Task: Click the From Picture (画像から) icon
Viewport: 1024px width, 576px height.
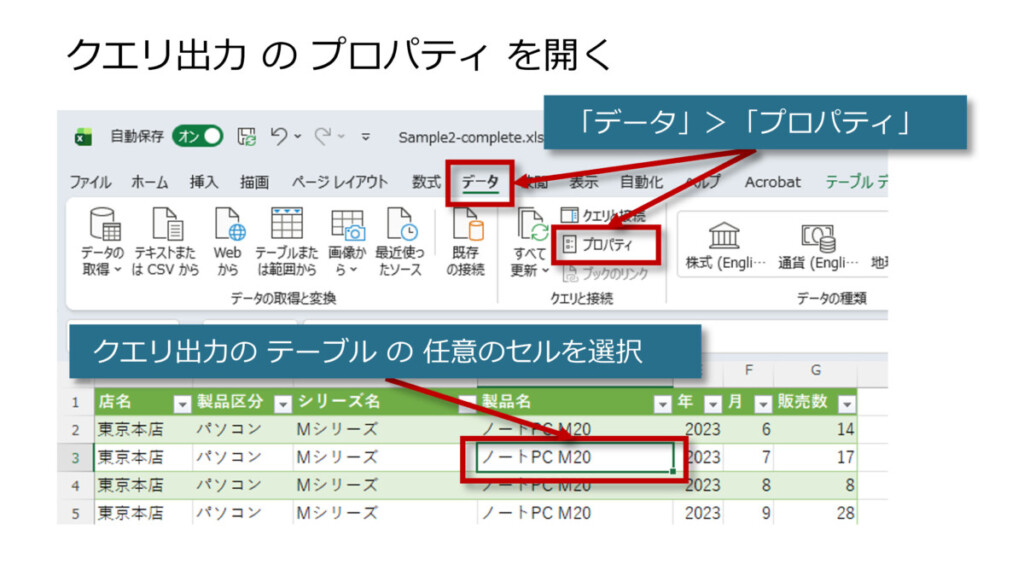Action: click(x=347, y=230)
